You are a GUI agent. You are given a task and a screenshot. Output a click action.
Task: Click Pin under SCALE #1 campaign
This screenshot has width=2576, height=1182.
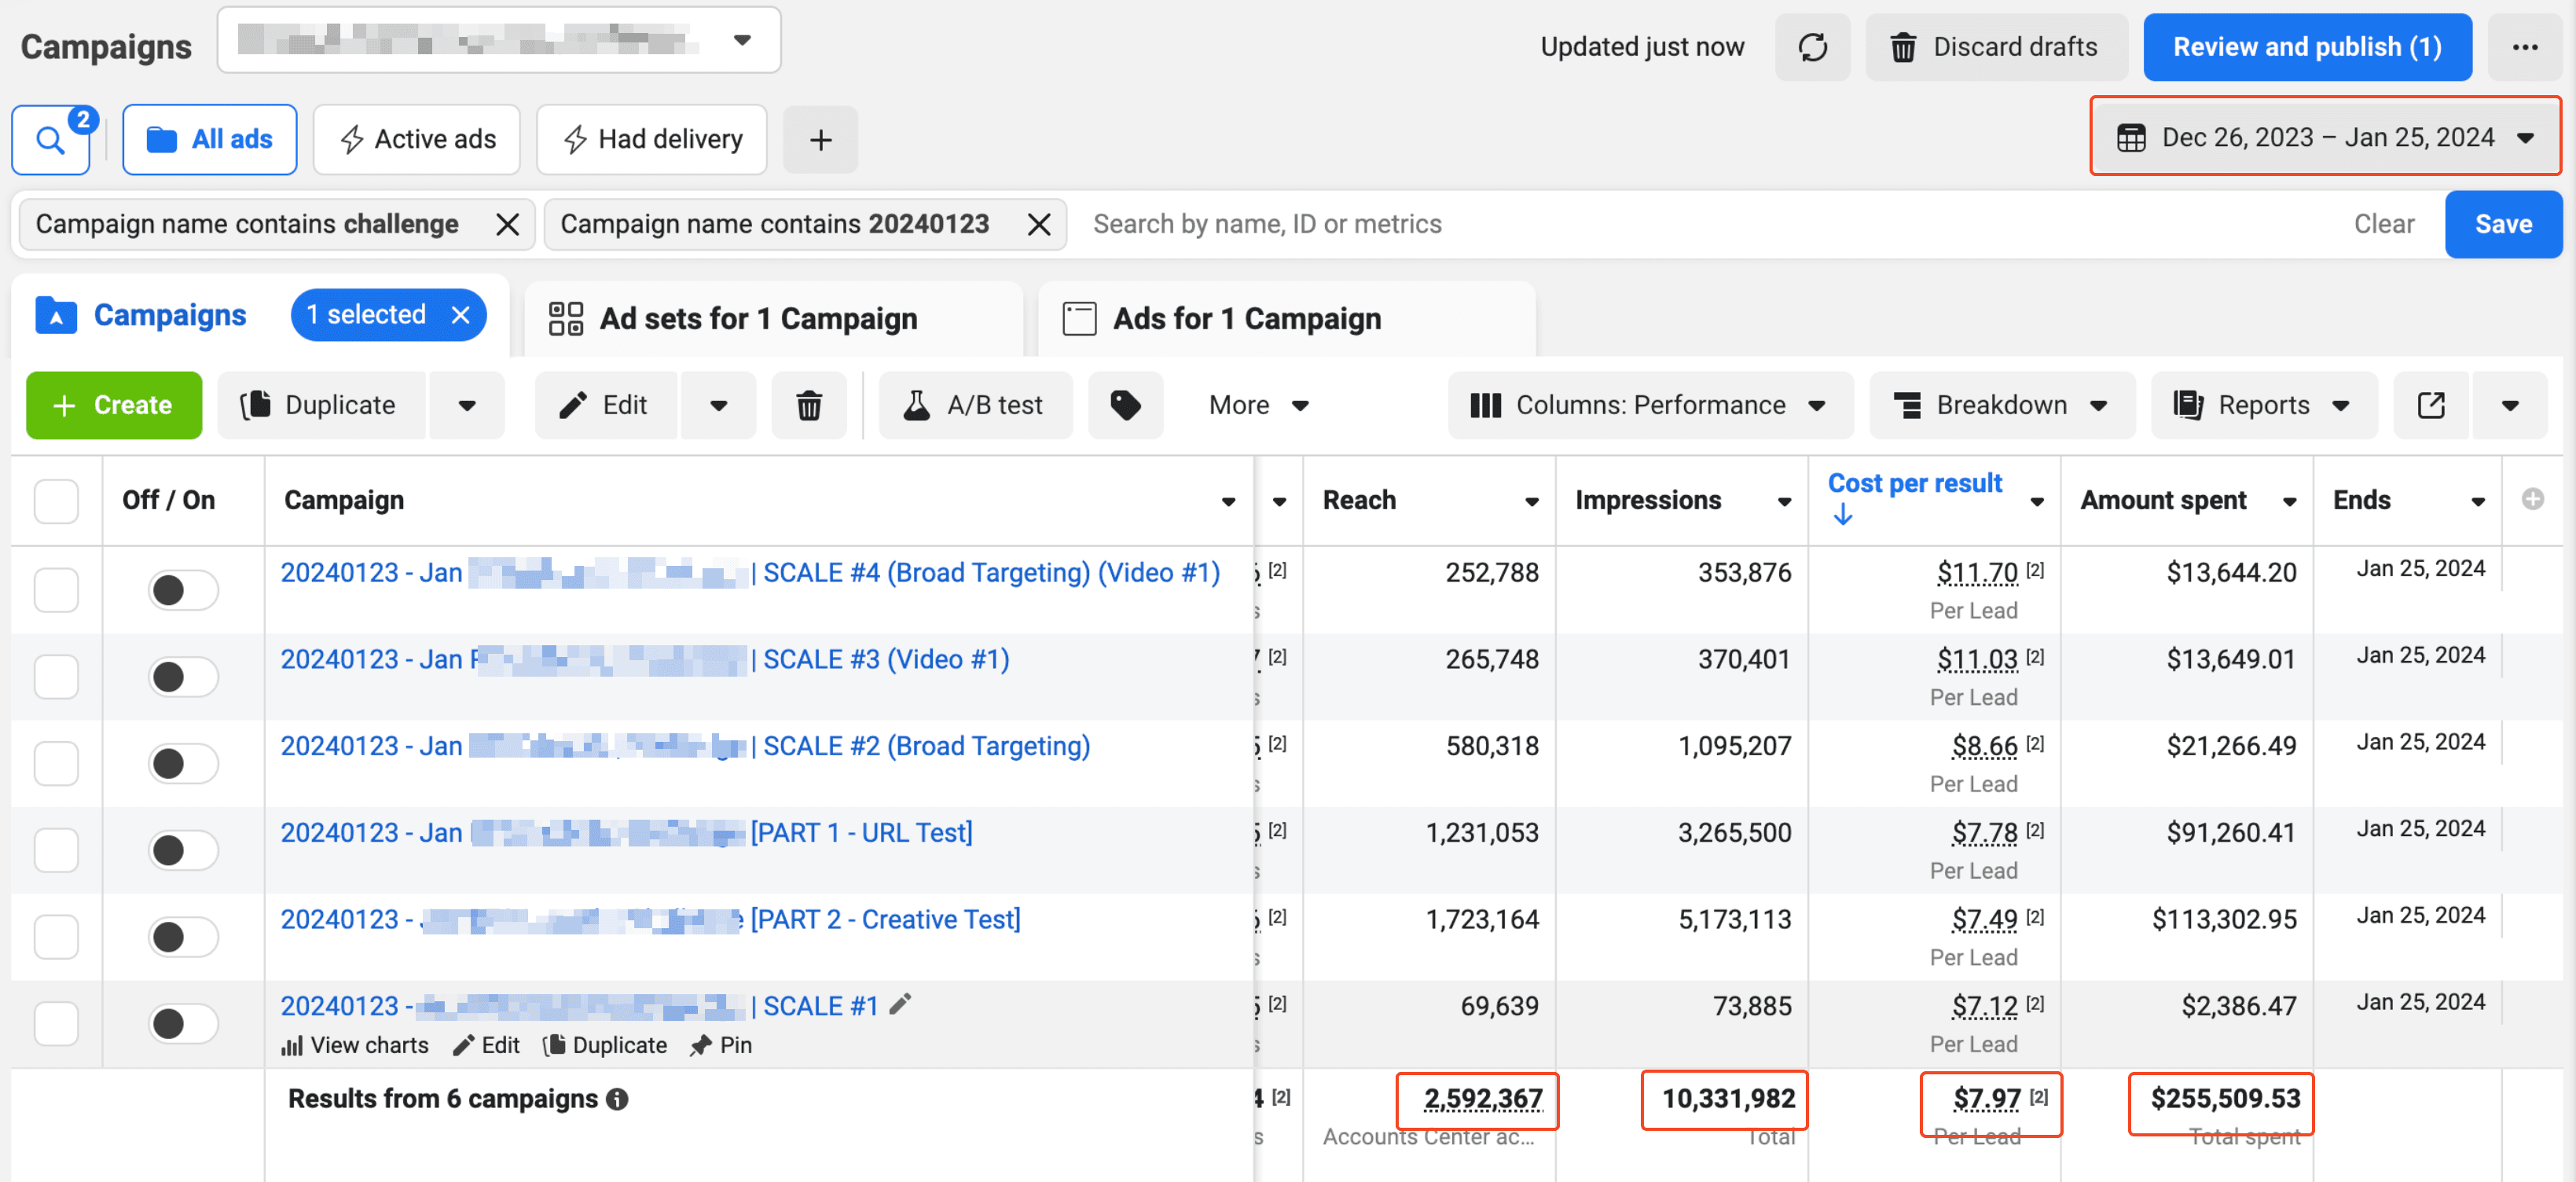pyautogui.click(x=721, y=1045)
